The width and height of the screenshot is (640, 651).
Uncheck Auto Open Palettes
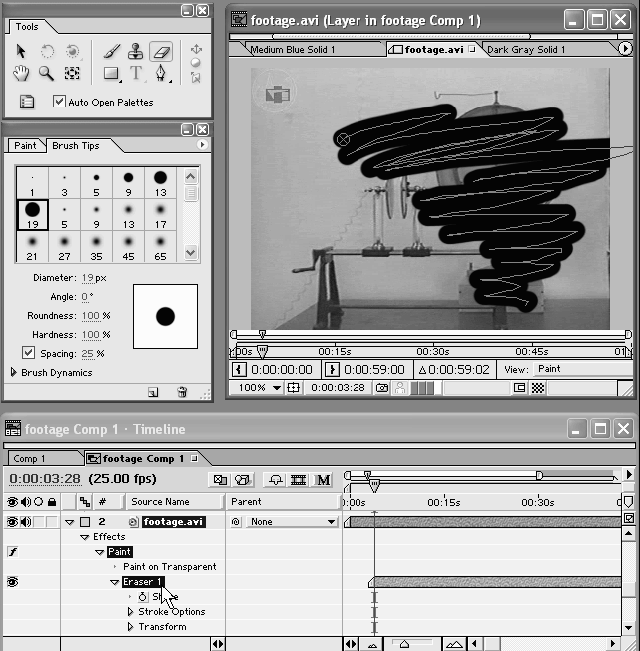(59, 102)
